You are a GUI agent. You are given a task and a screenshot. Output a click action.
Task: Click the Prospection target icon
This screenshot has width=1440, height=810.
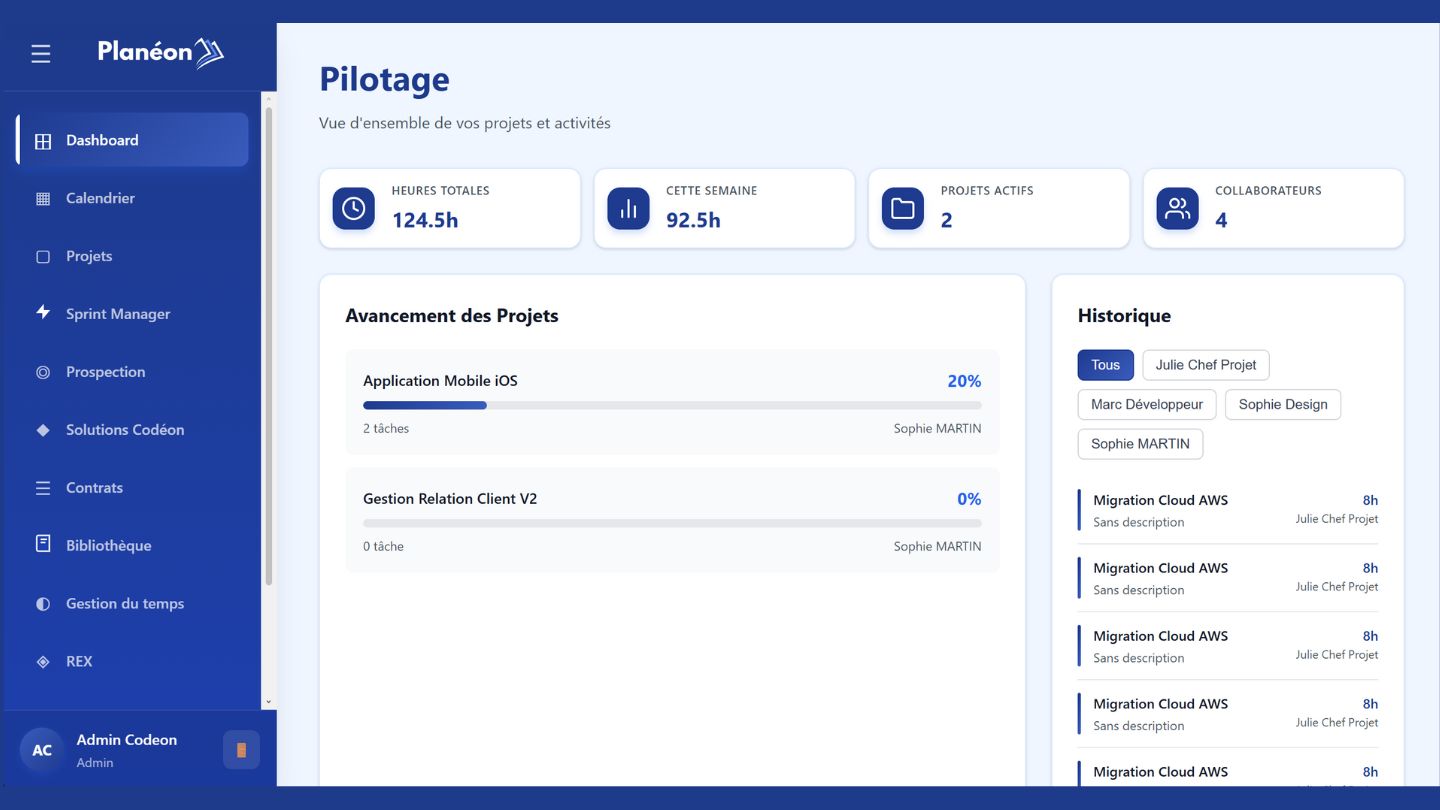tap(43, 372)
